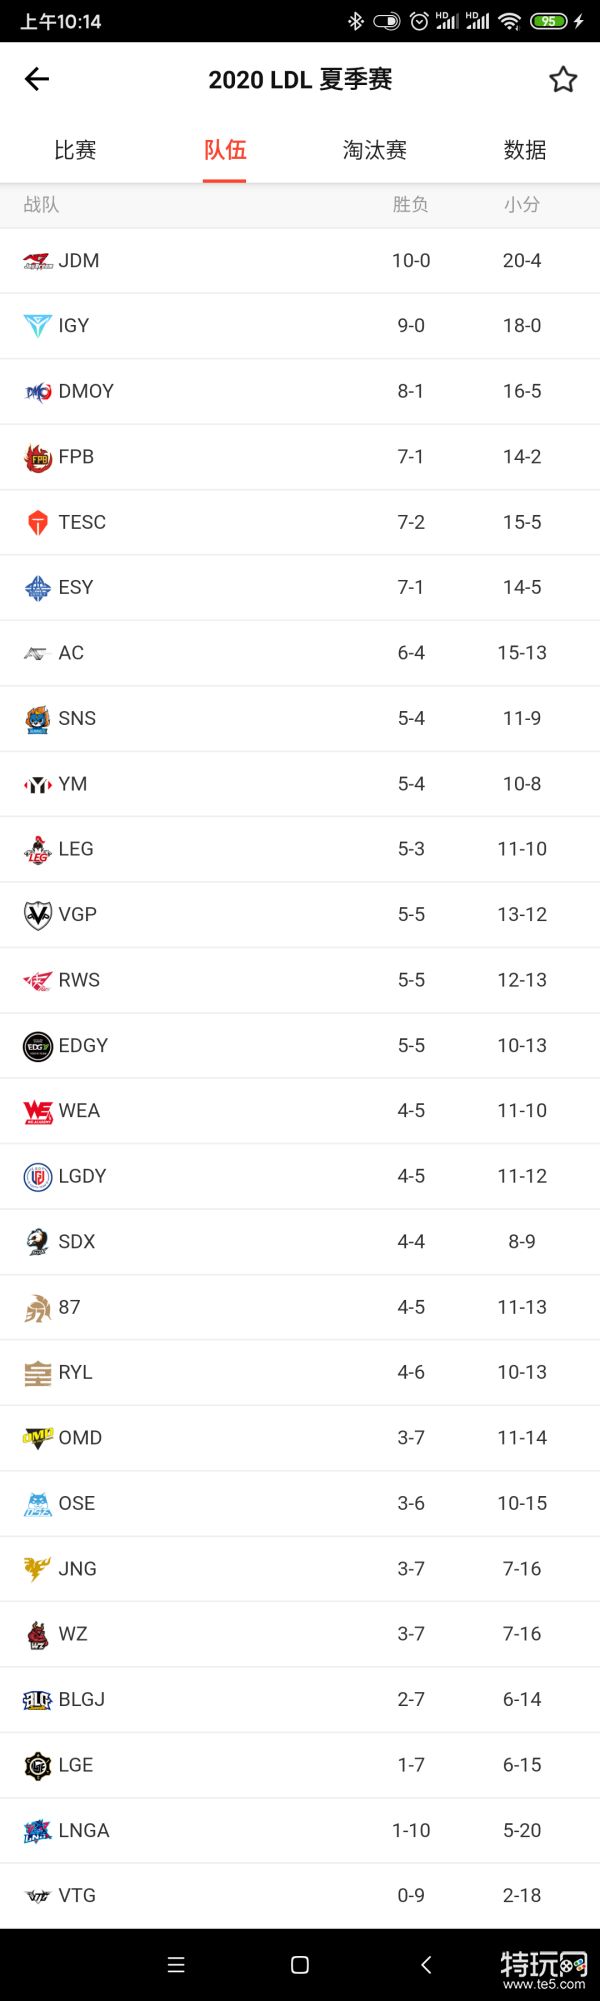Tap the 小分 column header
Viewport: 600px width, 2001px height.
point(522,205)
